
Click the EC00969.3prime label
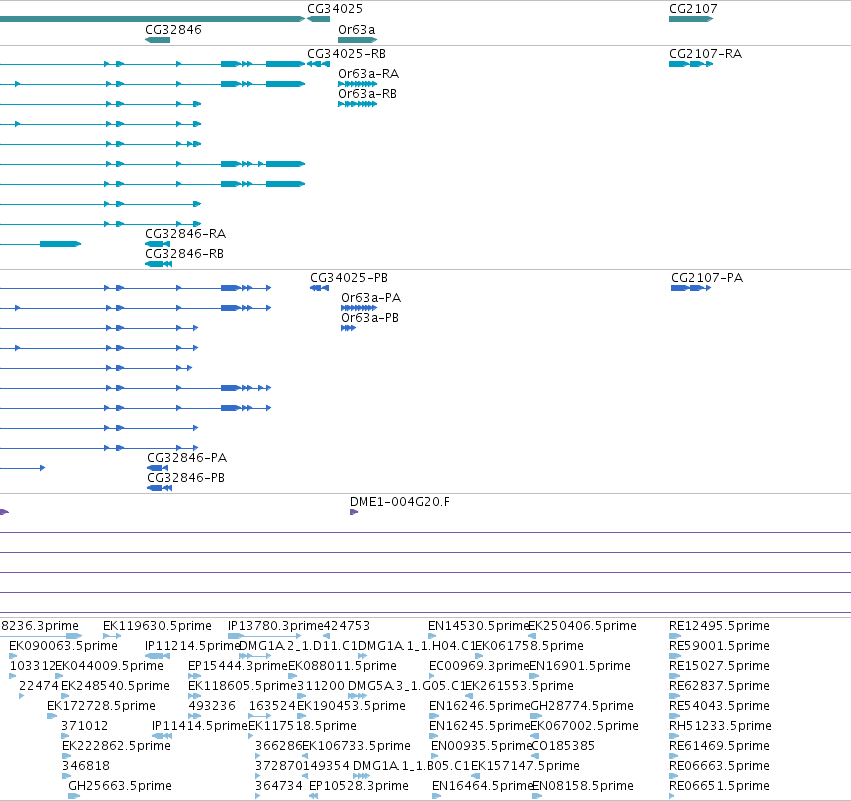[x=479, y=666]
